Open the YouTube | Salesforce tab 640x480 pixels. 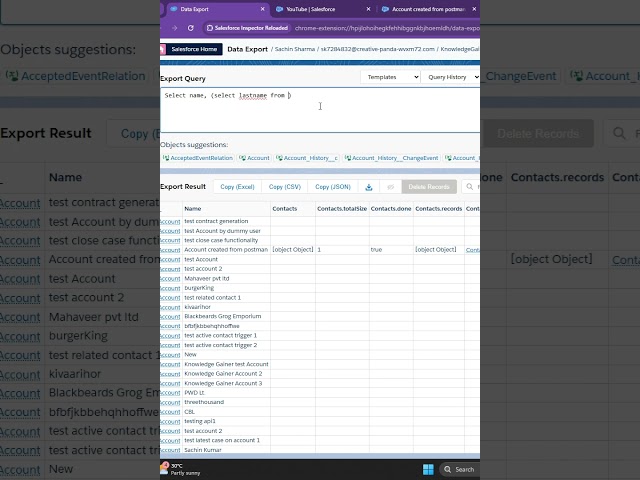[311, 9]
